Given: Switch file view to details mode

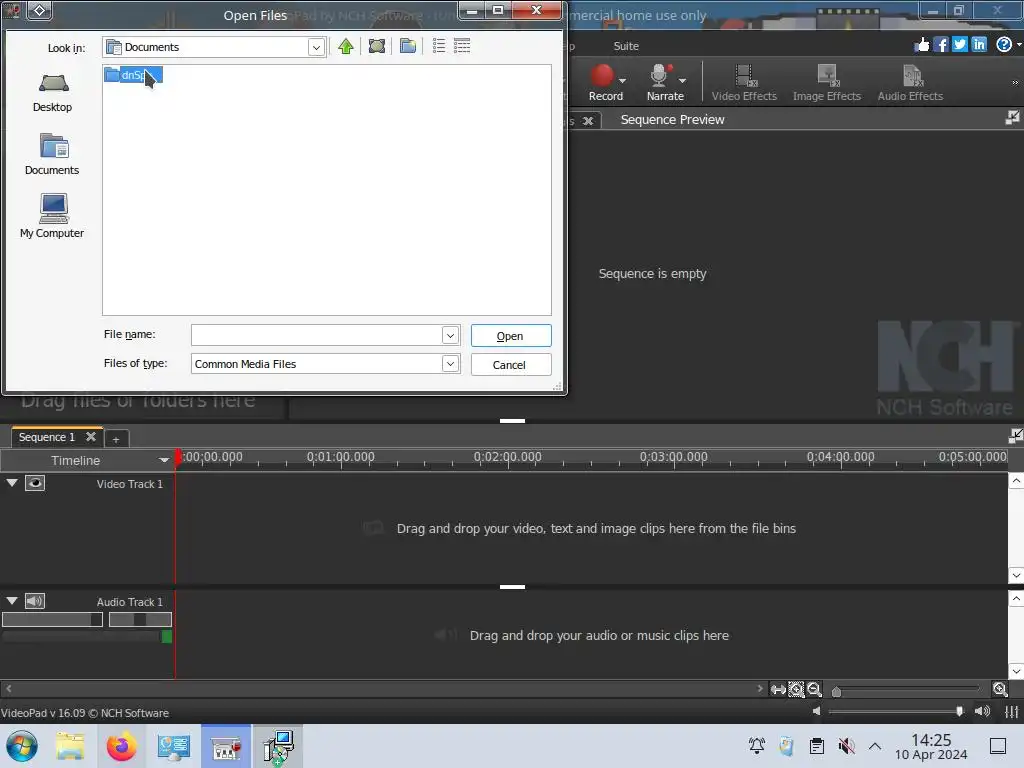Looking at the screenshot, I should click(462, 46).
